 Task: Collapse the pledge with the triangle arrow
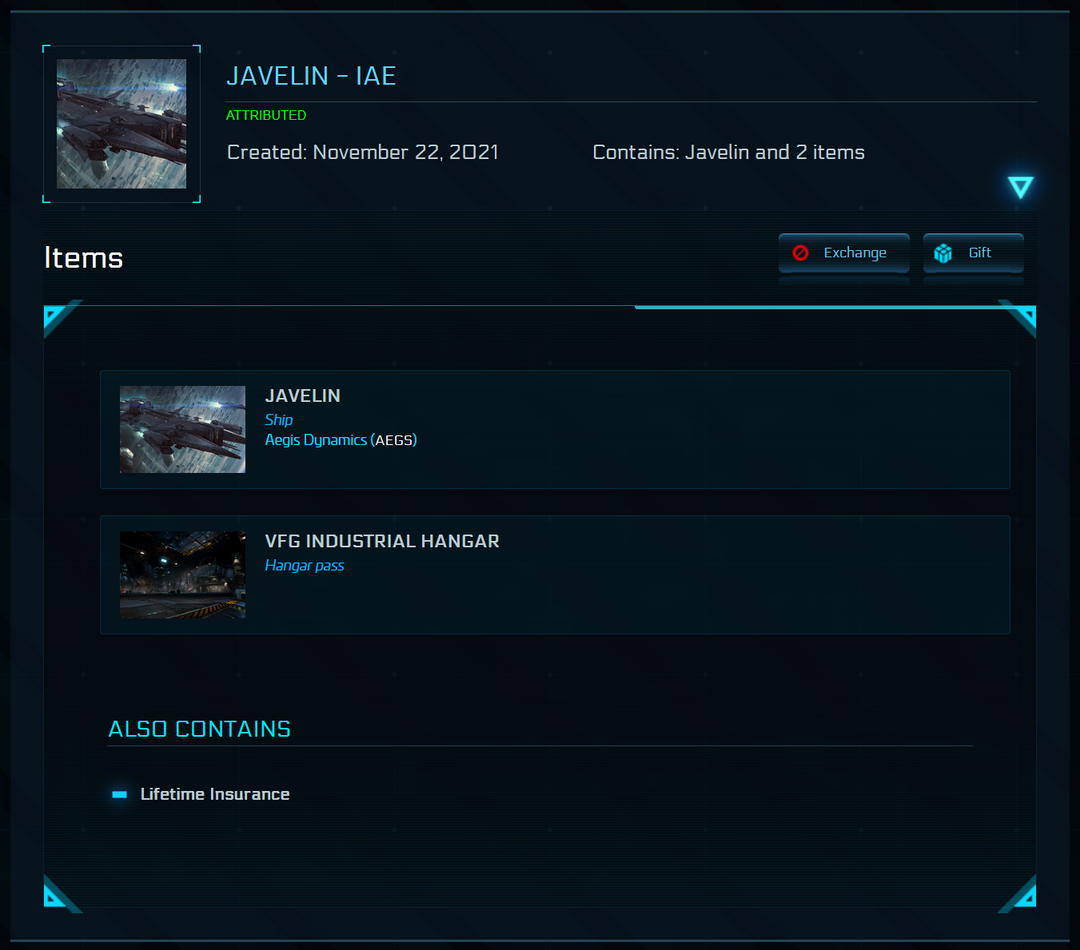1020,187
